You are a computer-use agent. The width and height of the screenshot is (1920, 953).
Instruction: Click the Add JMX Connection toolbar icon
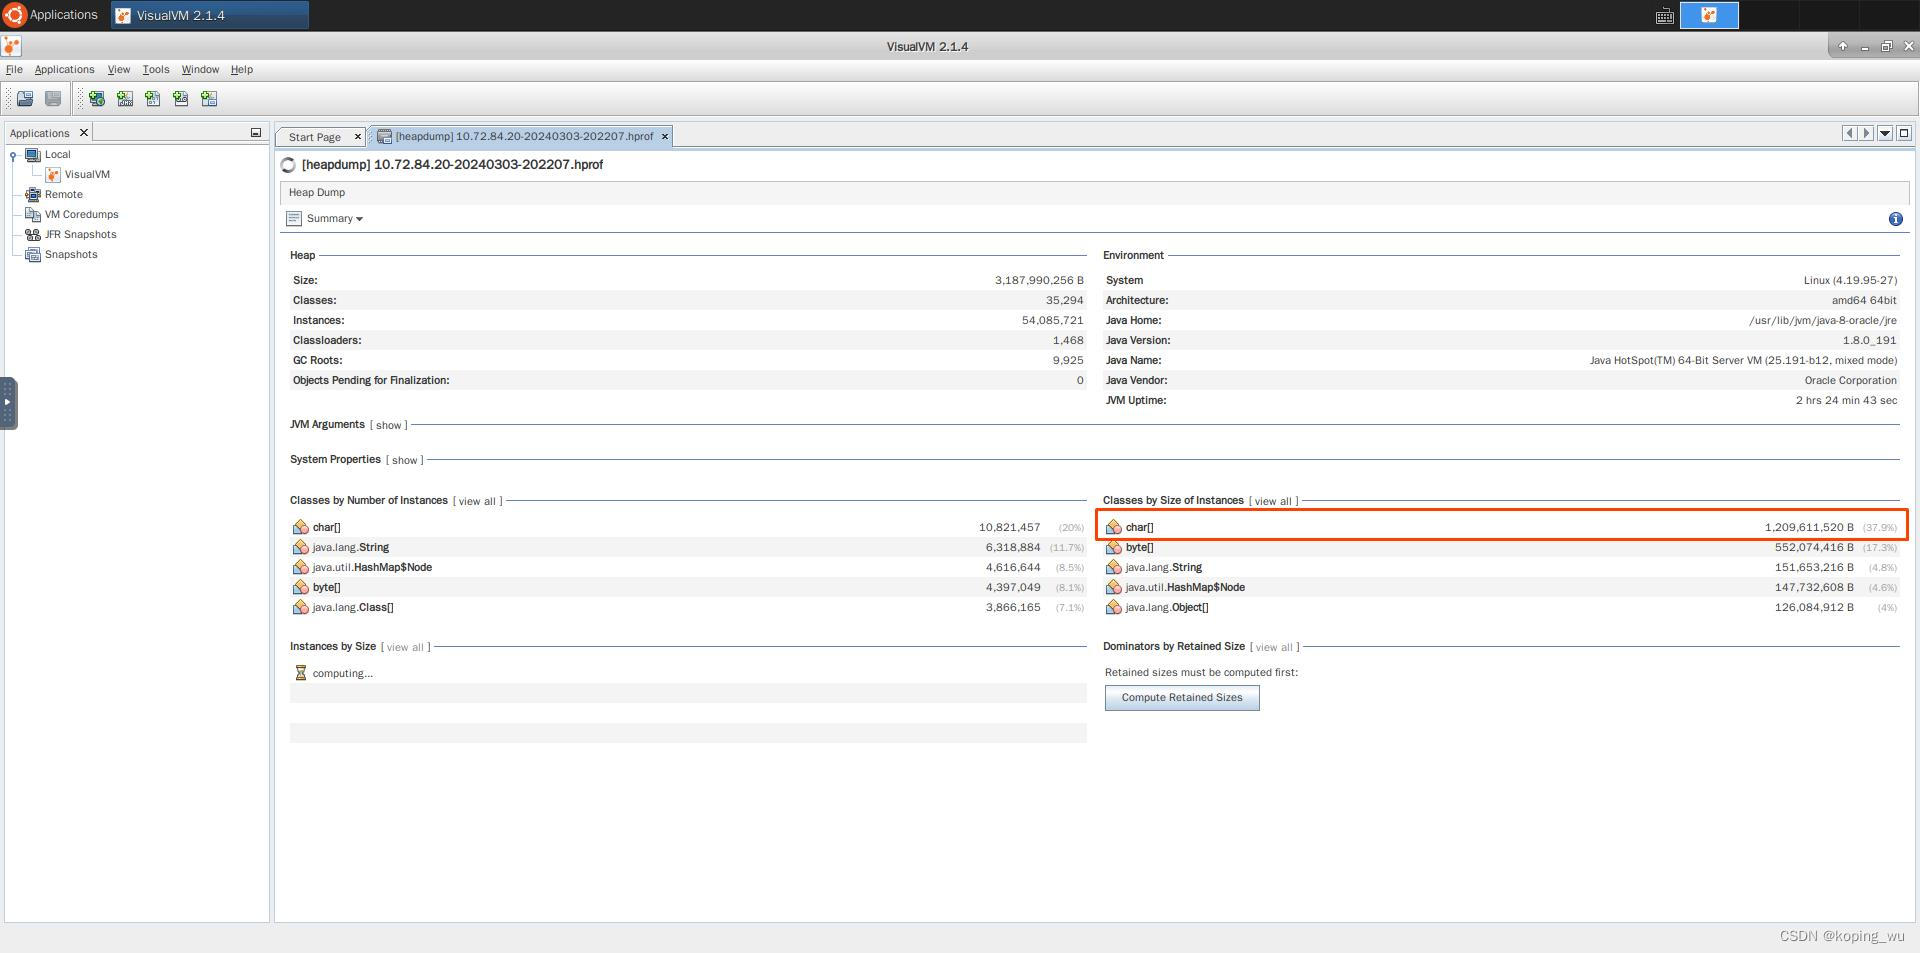pos(125,98)
